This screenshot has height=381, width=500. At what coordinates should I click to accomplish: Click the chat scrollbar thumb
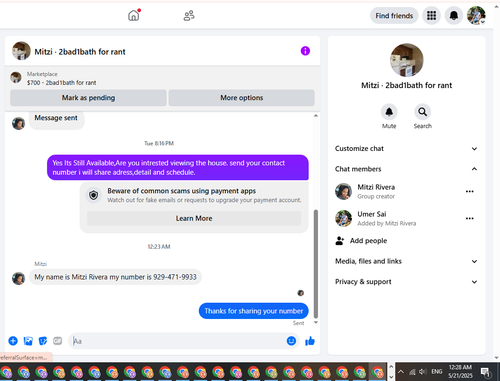[x=316, y=263]
